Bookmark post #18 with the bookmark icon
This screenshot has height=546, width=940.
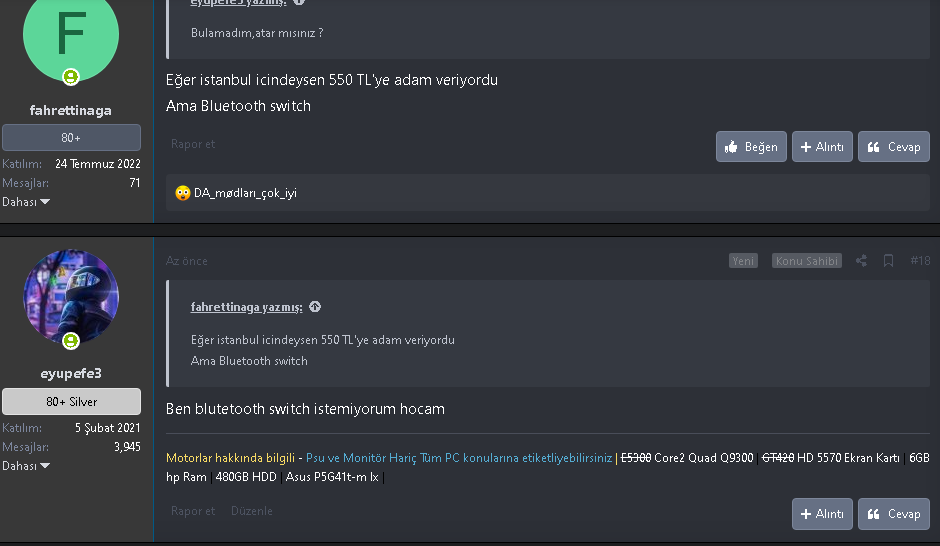[888, 261]
